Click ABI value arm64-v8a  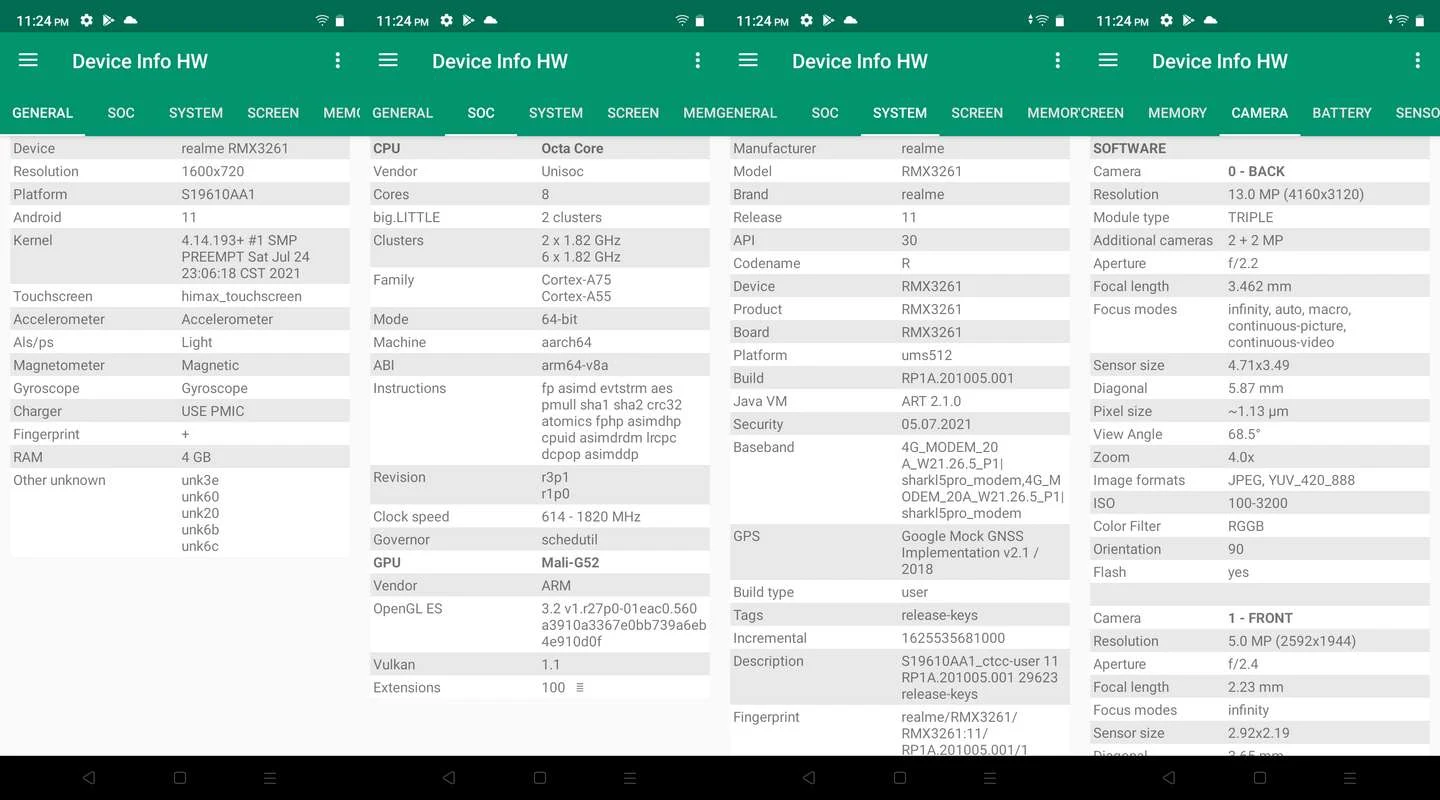click(575, 365)
